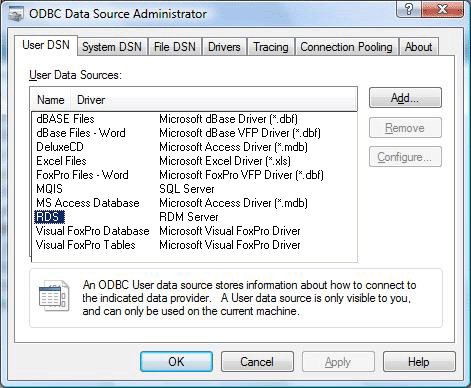
Task: Click the Driver column header
Action: (x=214, y=100)
